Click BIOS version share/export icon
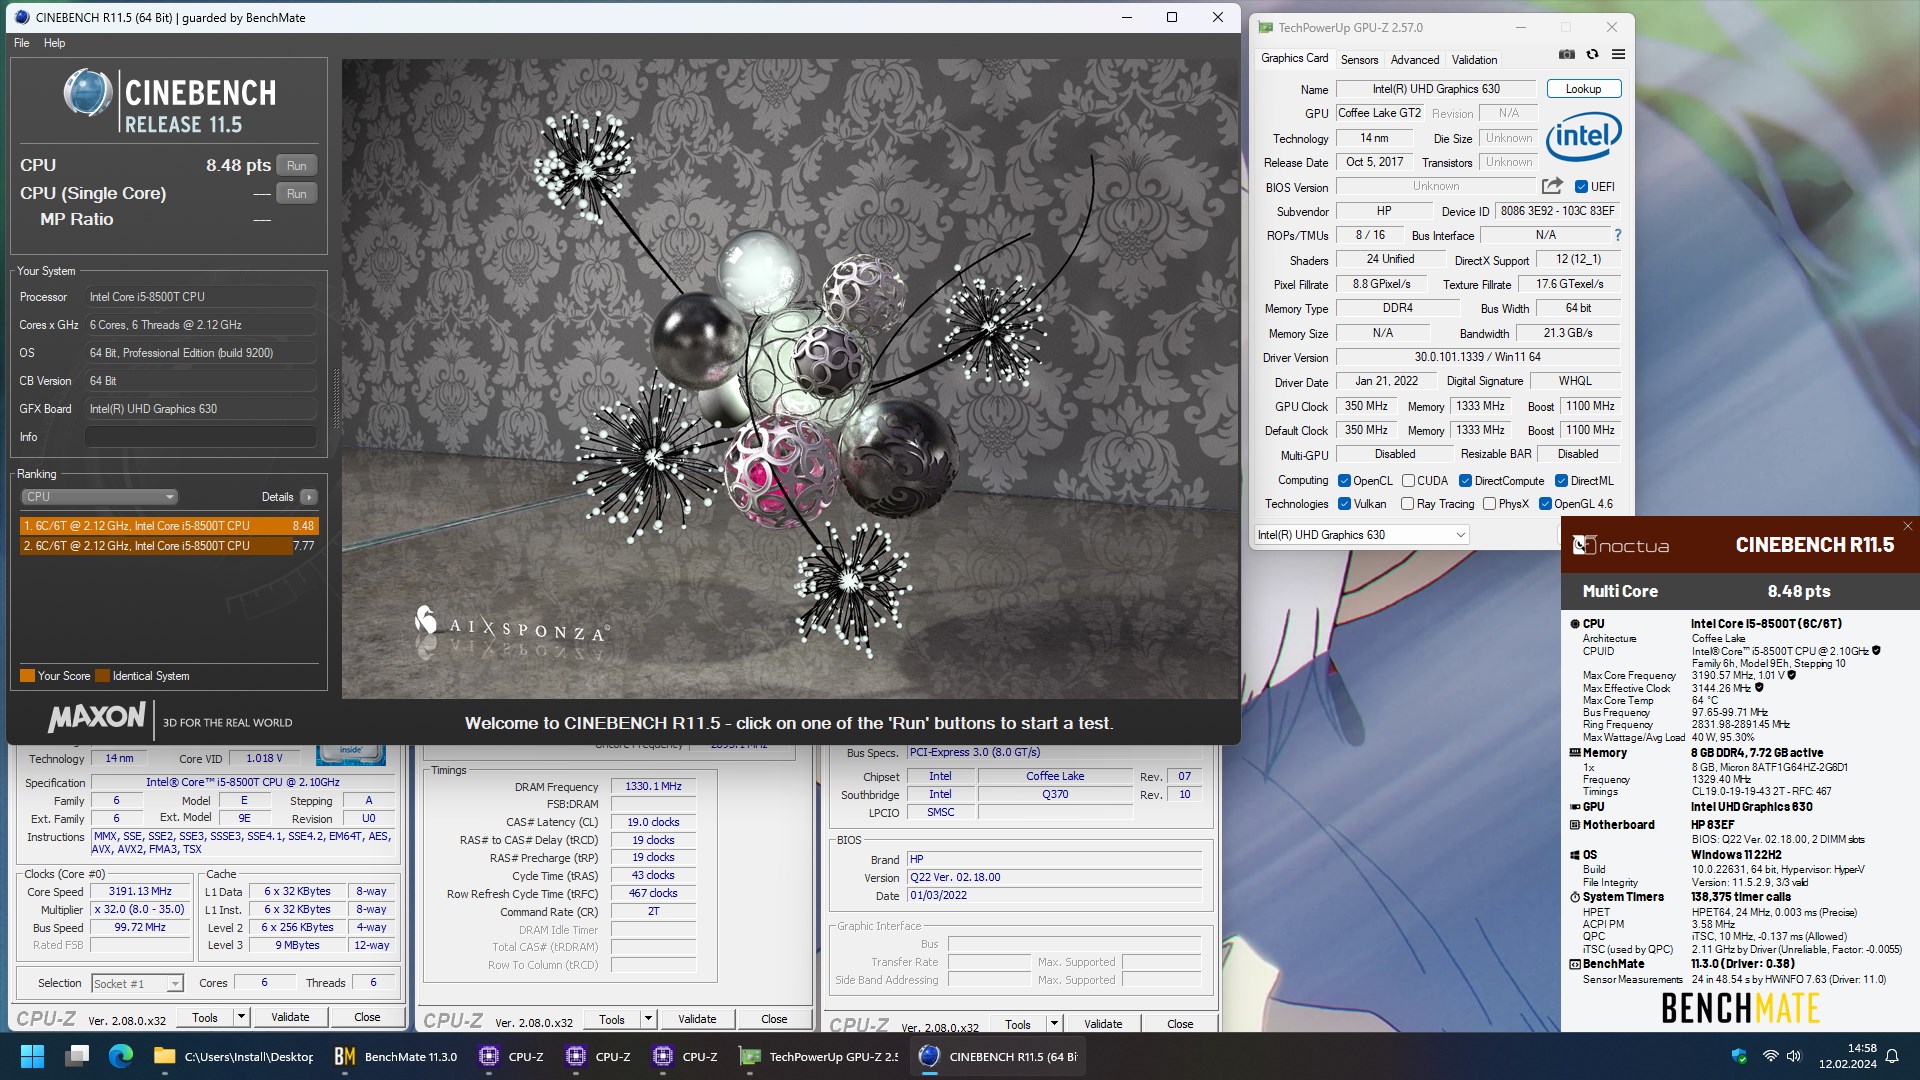The width and height of the screenshot is (1920, 1080). 1552,186
